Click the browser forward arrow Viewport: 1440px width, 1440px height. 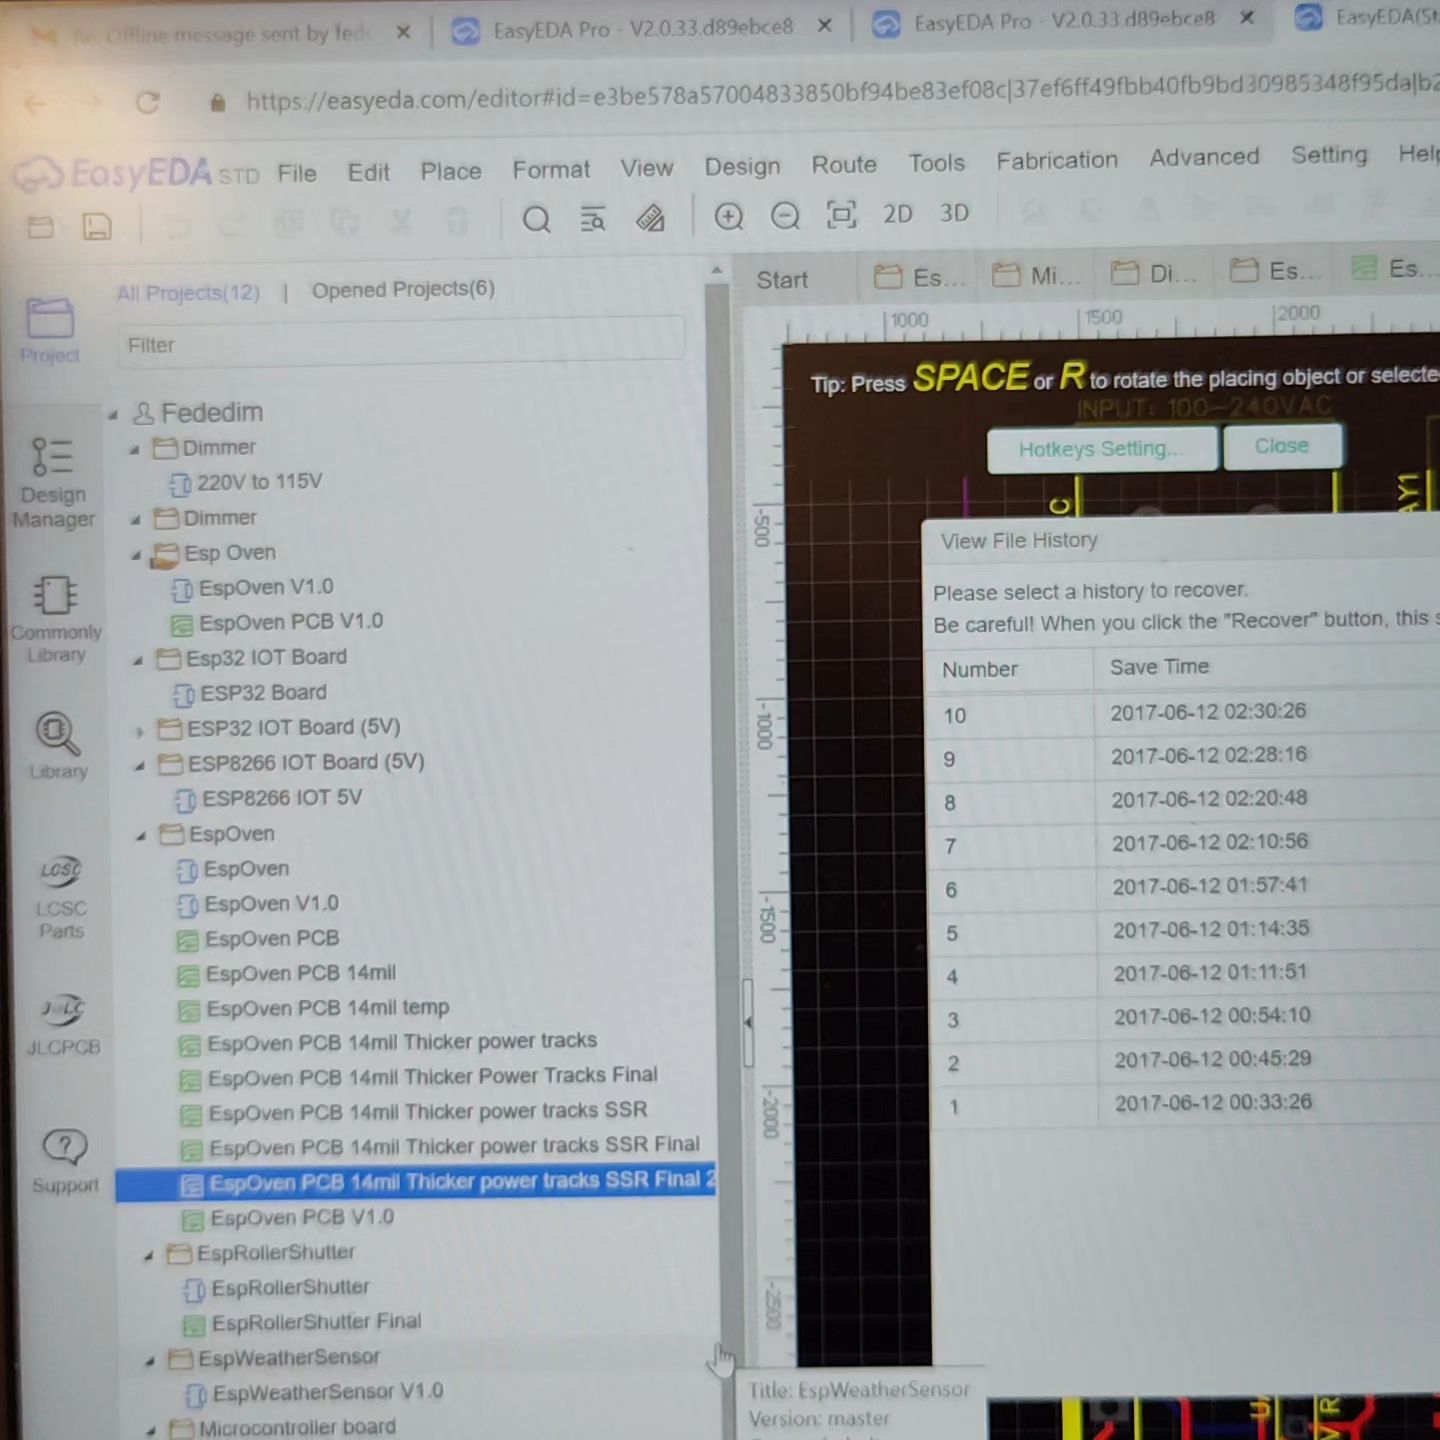pos(91,102)
